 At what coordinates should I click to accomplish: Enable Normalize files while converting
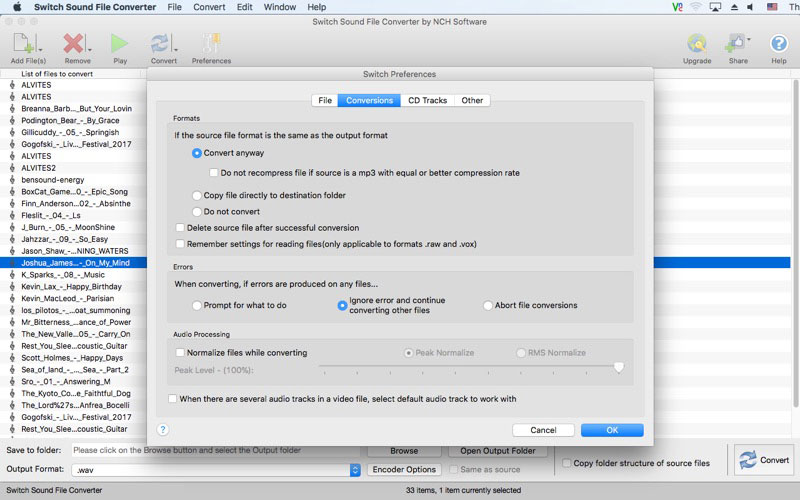pyautogui.click(x=180, y=353)
